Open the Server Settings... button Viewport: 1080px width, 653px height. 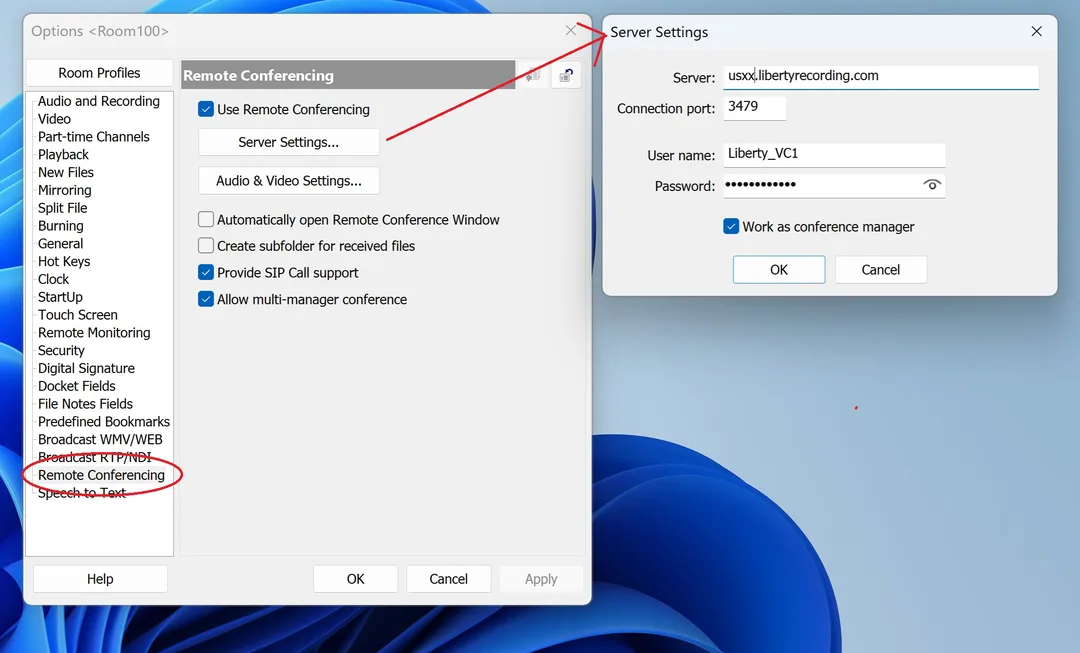tap(289, 142)
